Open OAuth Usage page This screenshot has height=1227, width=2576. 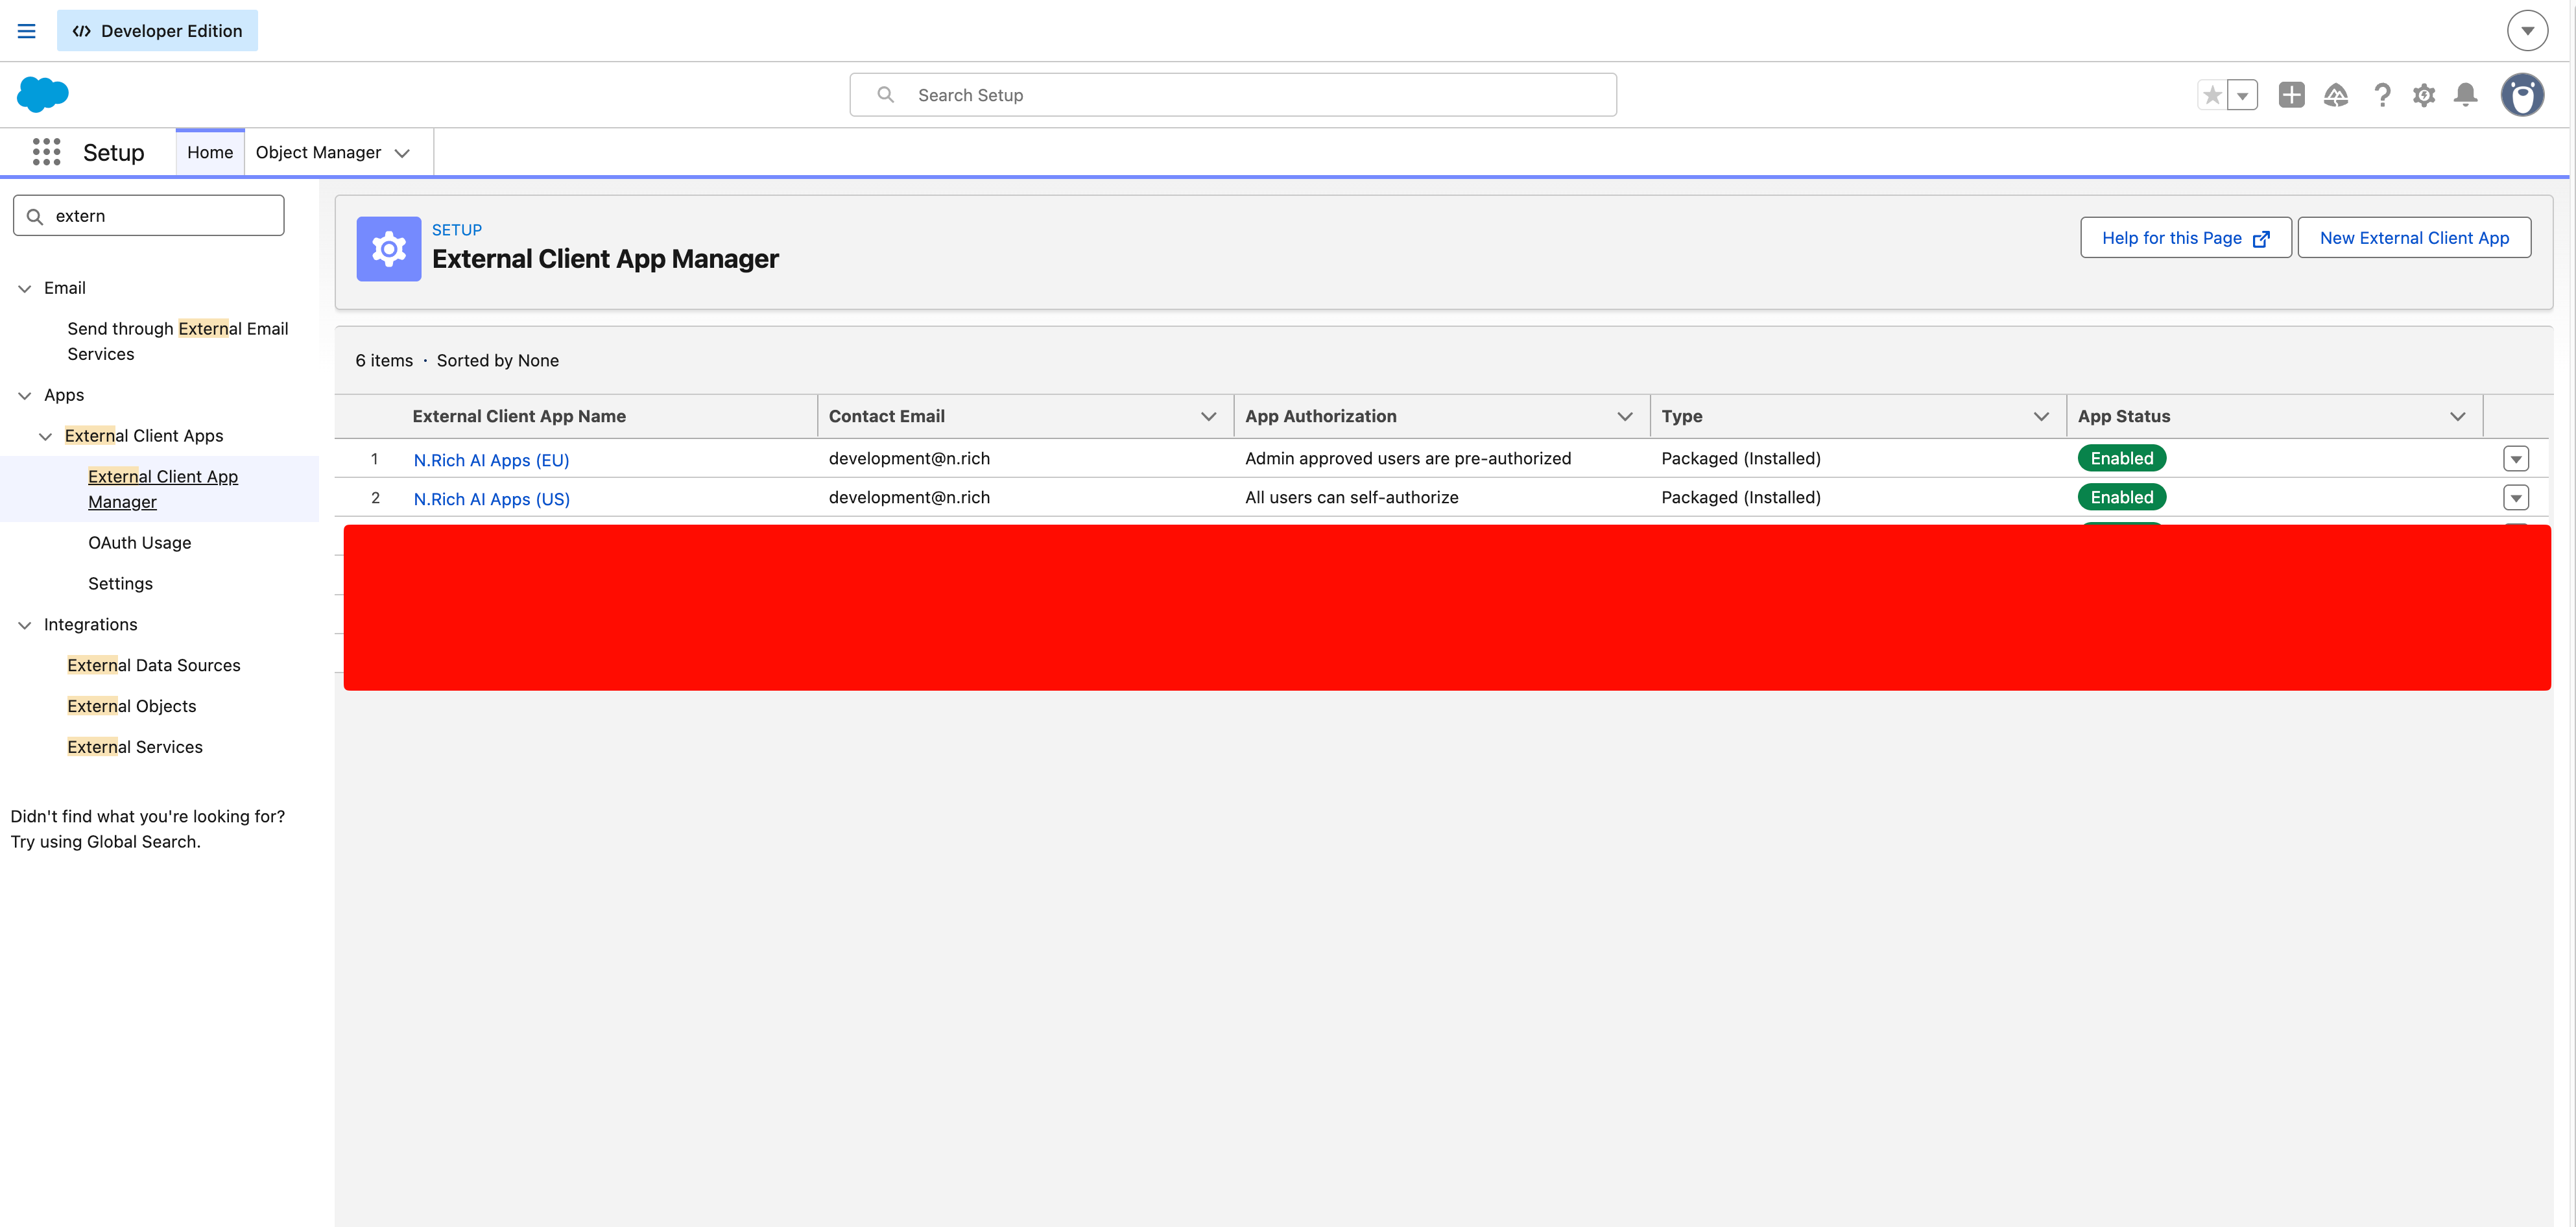click(140, 543)
